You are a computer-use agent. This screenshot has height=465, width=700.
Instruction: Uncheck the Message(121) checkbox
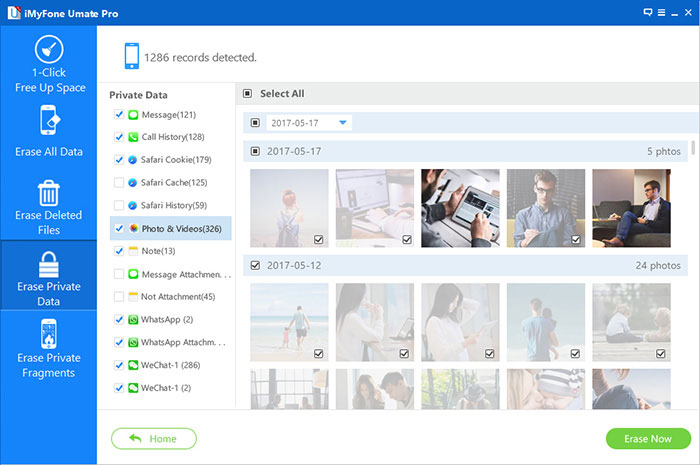click(119, 114)
